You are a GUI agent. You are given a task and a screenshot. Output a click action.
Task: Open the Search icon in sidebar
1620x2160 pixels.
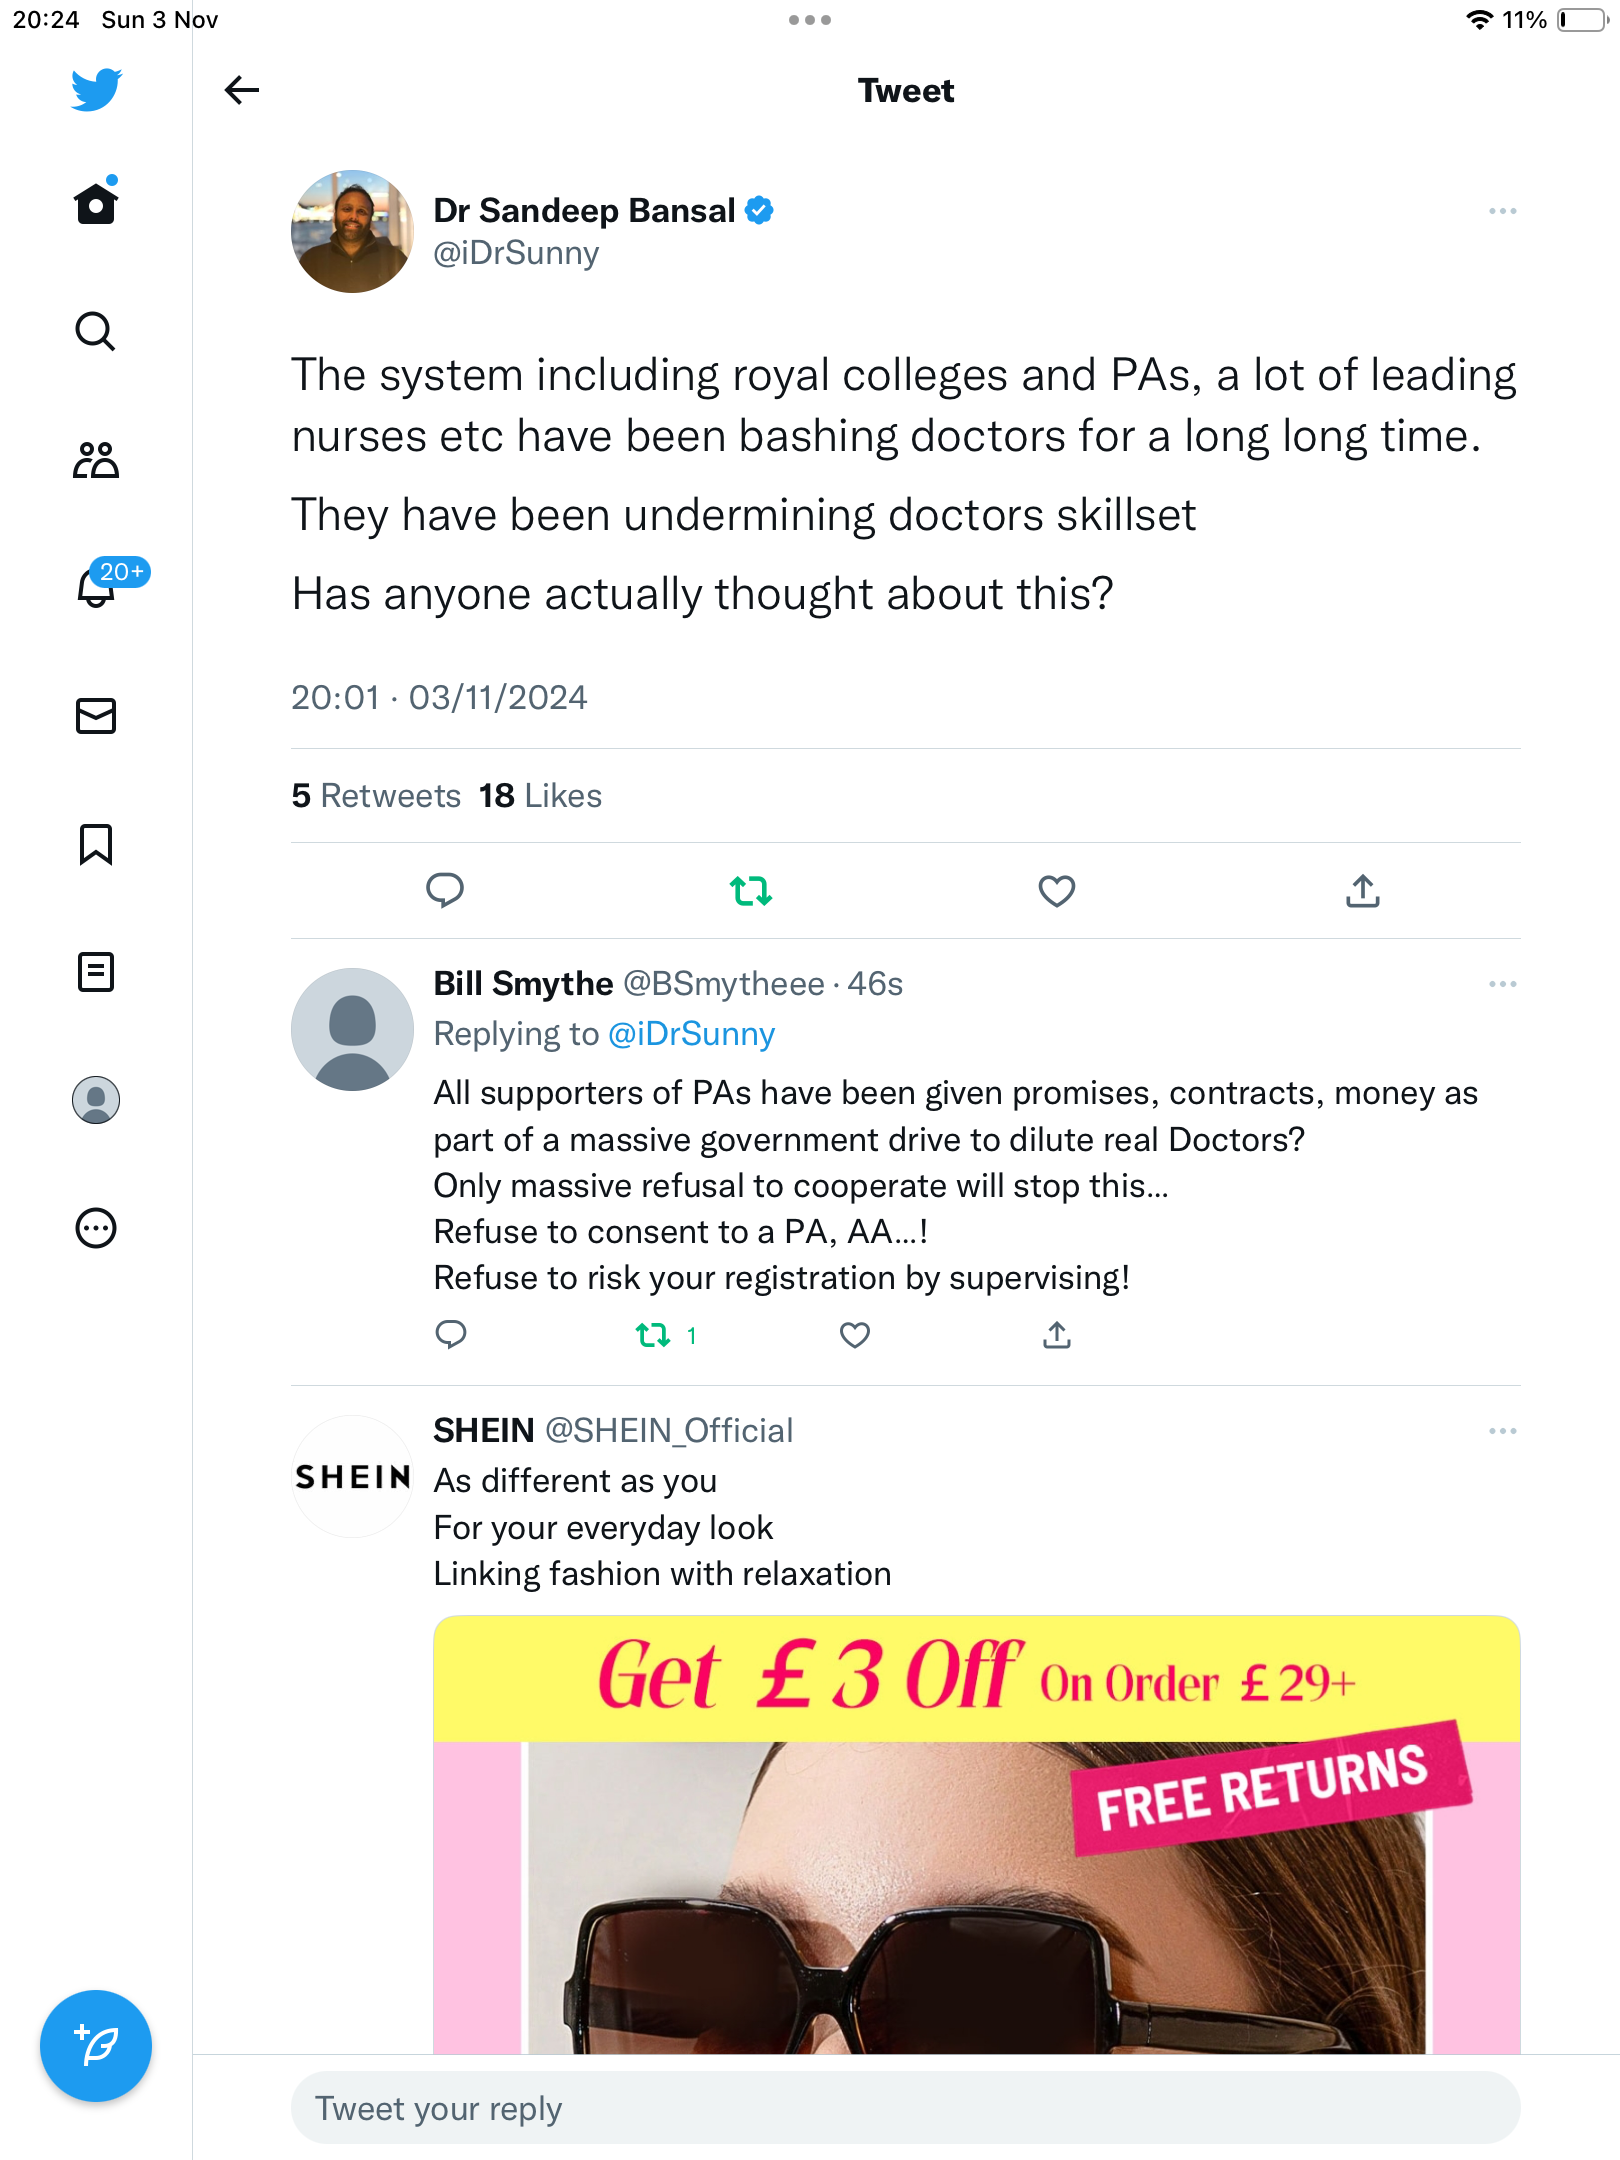pos(96,331)
